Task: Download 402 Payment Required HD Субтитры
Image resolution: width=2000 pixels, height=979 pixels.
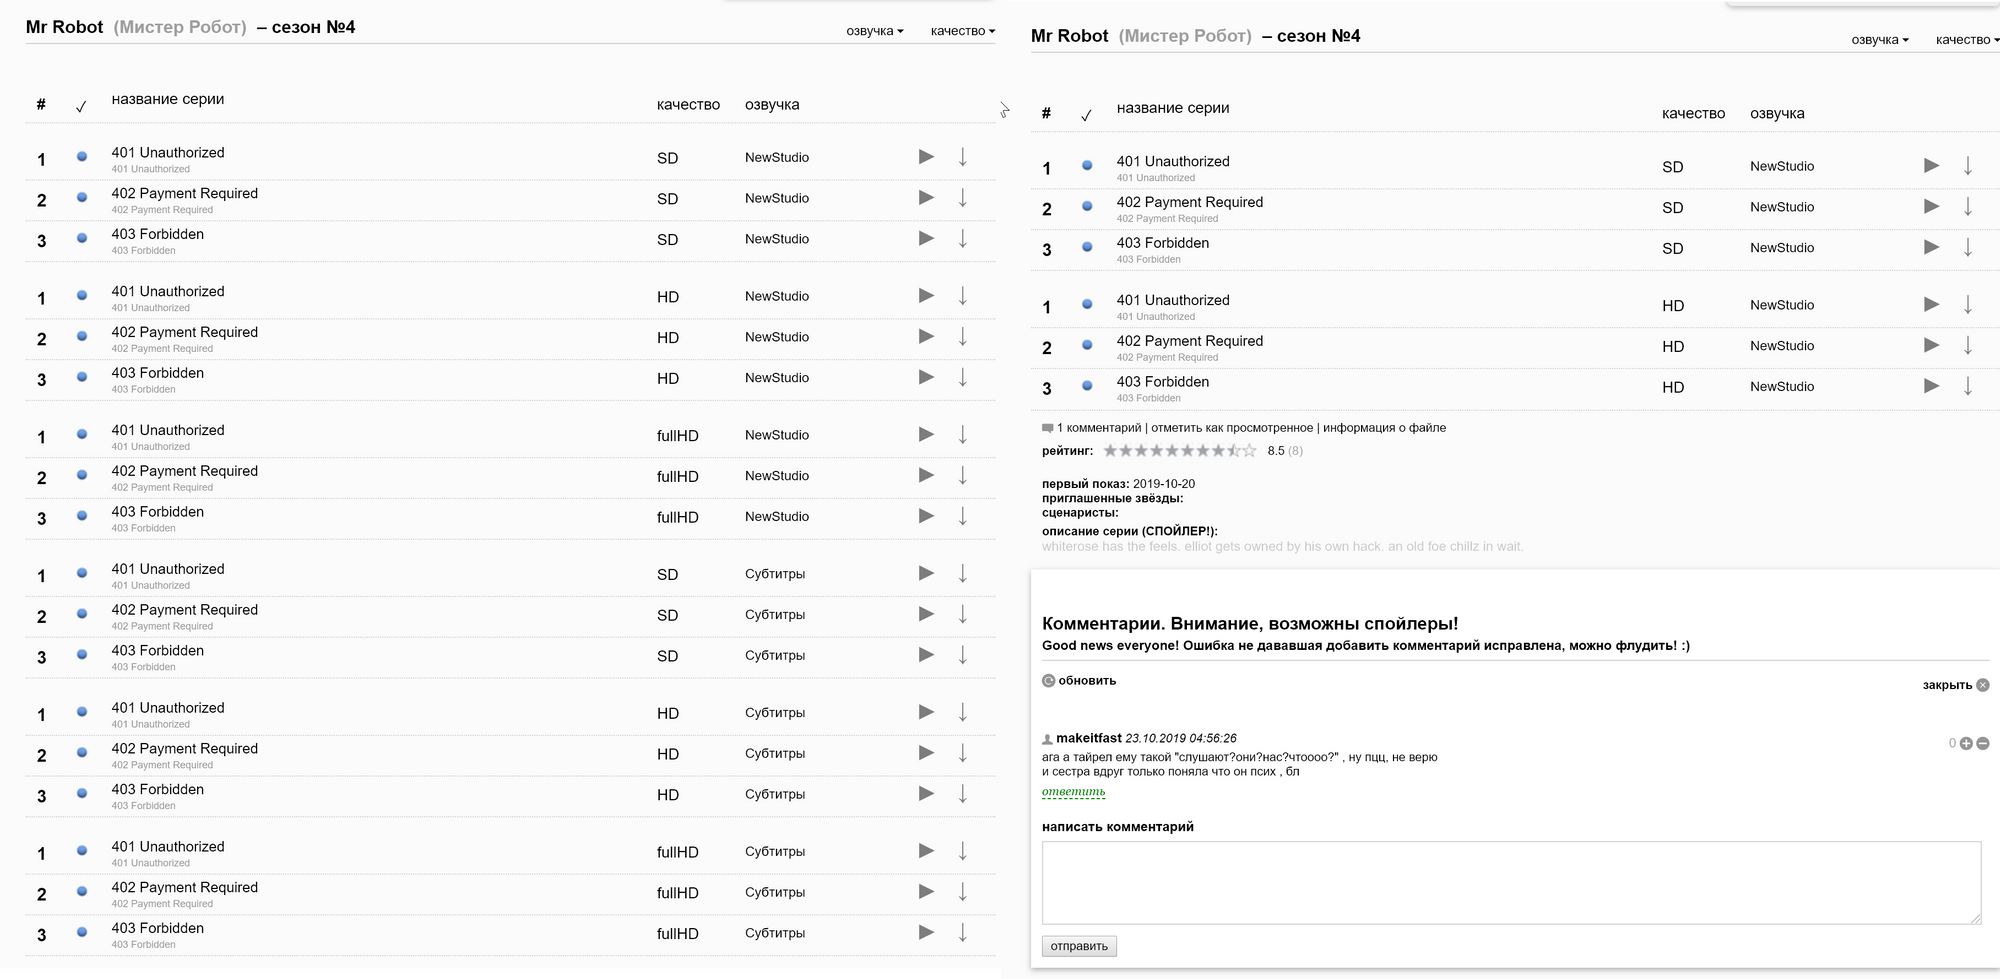Action: point(963,754)
